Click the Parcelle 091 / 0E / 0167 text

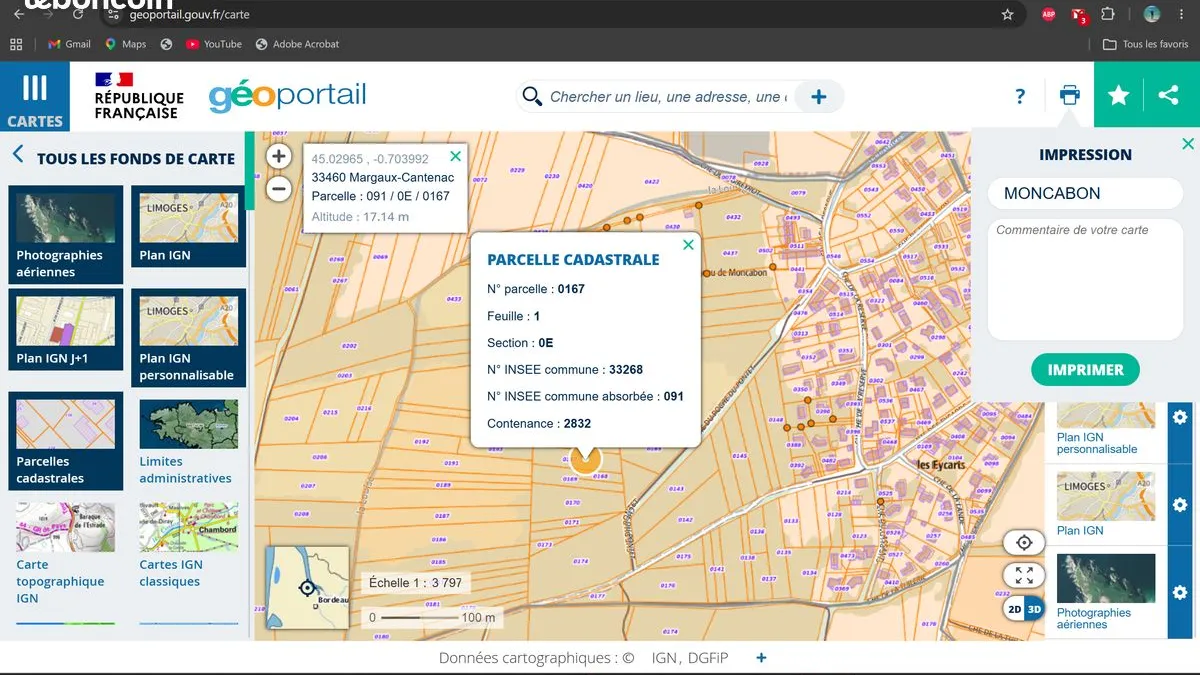point(381,197)
